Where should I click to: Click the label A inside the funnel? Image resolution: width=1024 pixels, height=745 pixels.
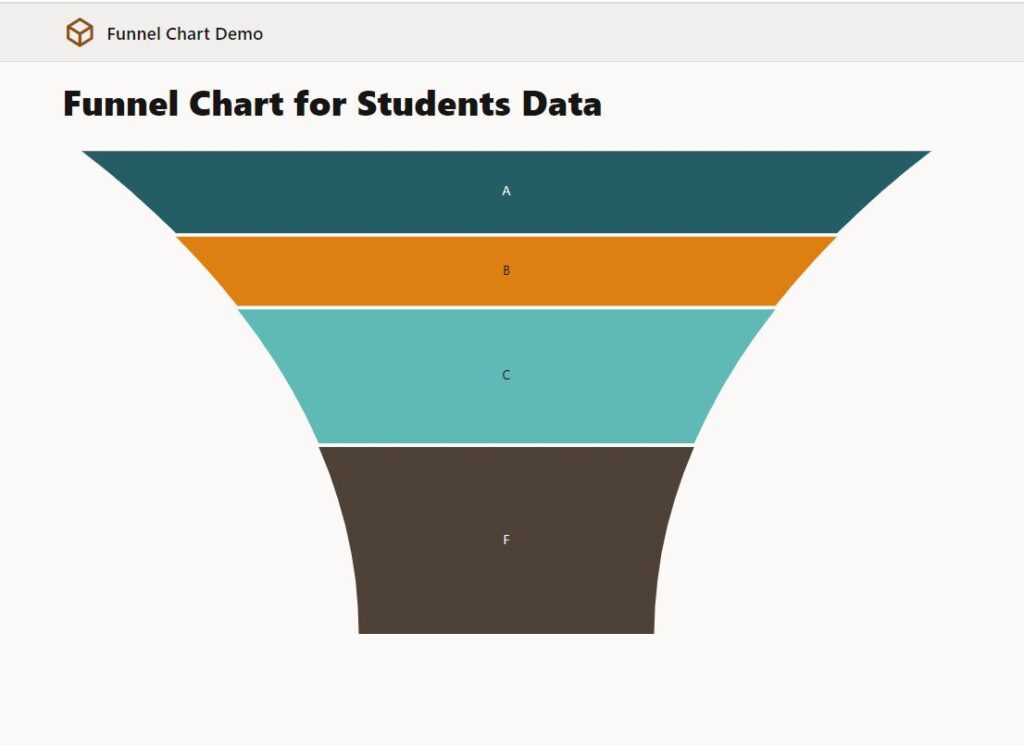click(x=507, y=188)
